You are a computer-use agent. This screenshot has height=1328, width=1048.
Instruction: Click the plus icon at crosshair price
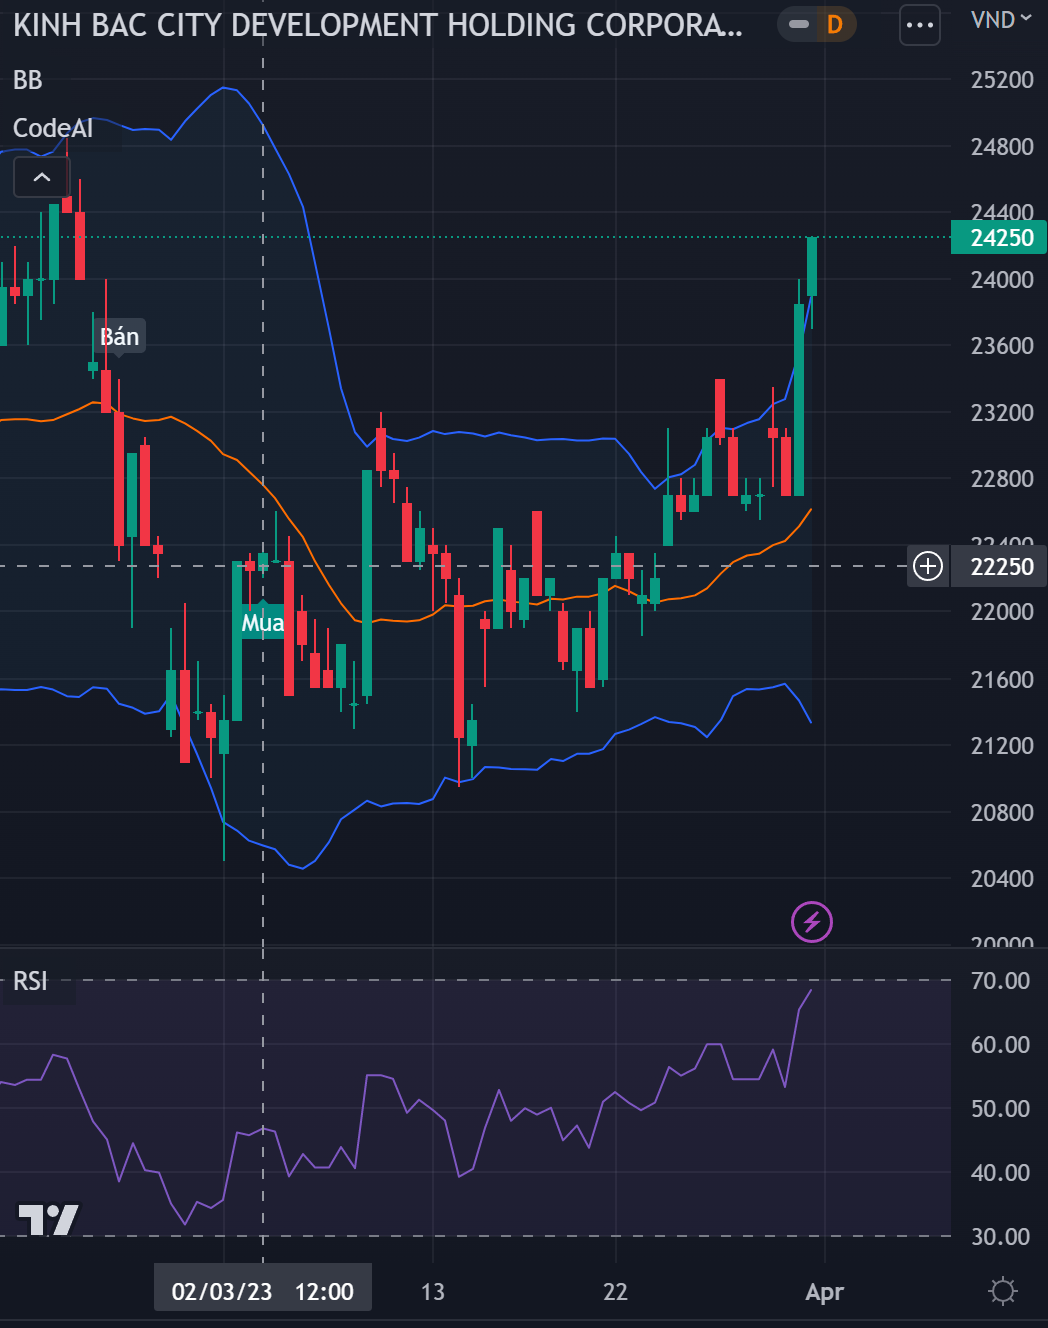coord(928,566)
